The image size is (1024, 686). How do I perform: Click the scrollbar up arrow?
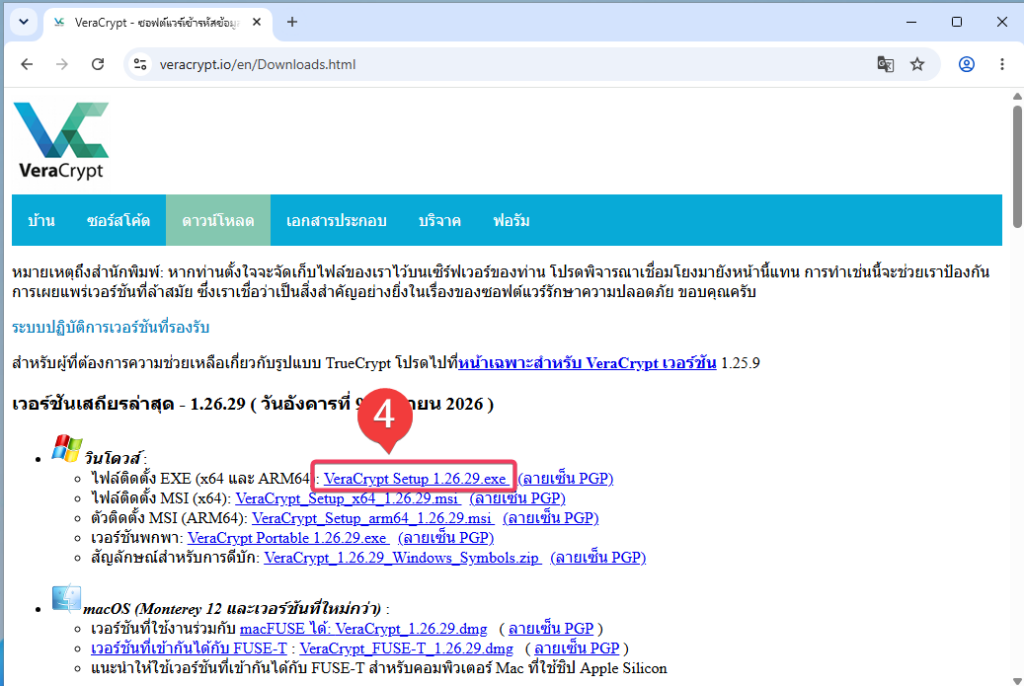point(1017,97)
